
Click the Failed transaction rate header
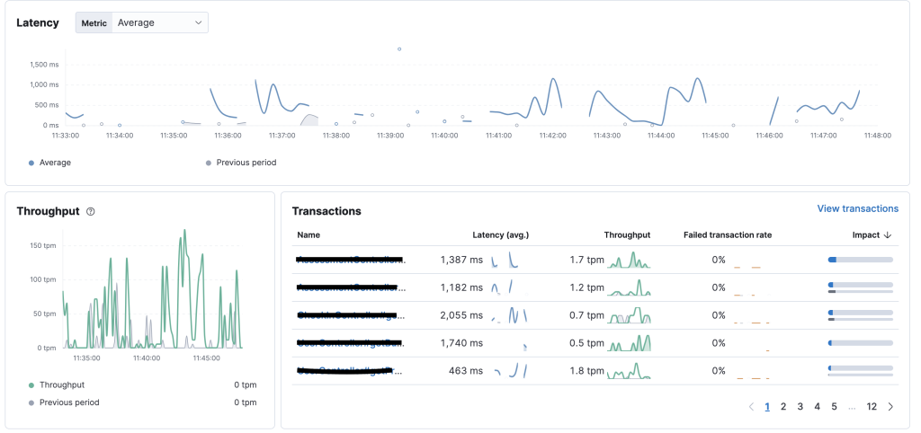pyautogui.click(x=728, y=234)
